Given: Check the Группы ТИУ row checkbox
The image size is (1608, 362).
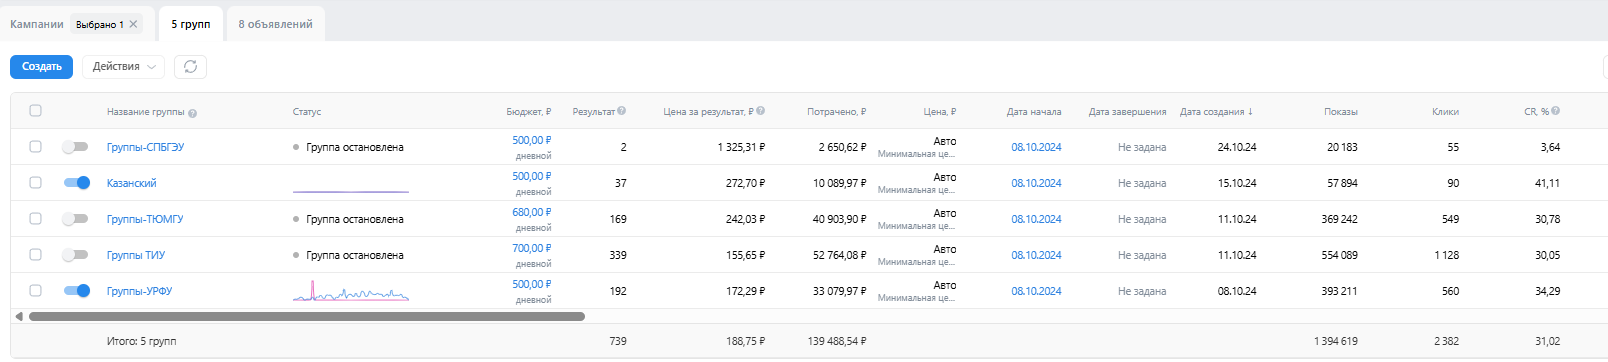Looking at the screenshot, I should point(35,255).
